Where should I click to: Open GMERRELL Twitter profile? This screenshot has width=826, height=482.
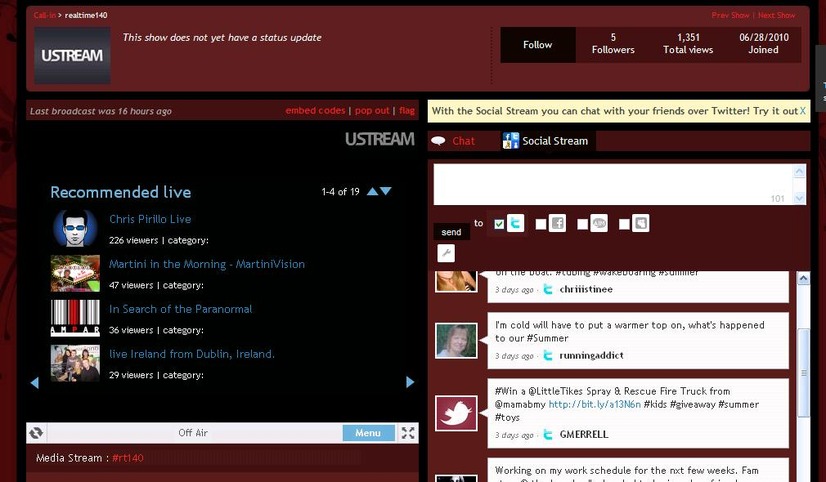point(584,435)
